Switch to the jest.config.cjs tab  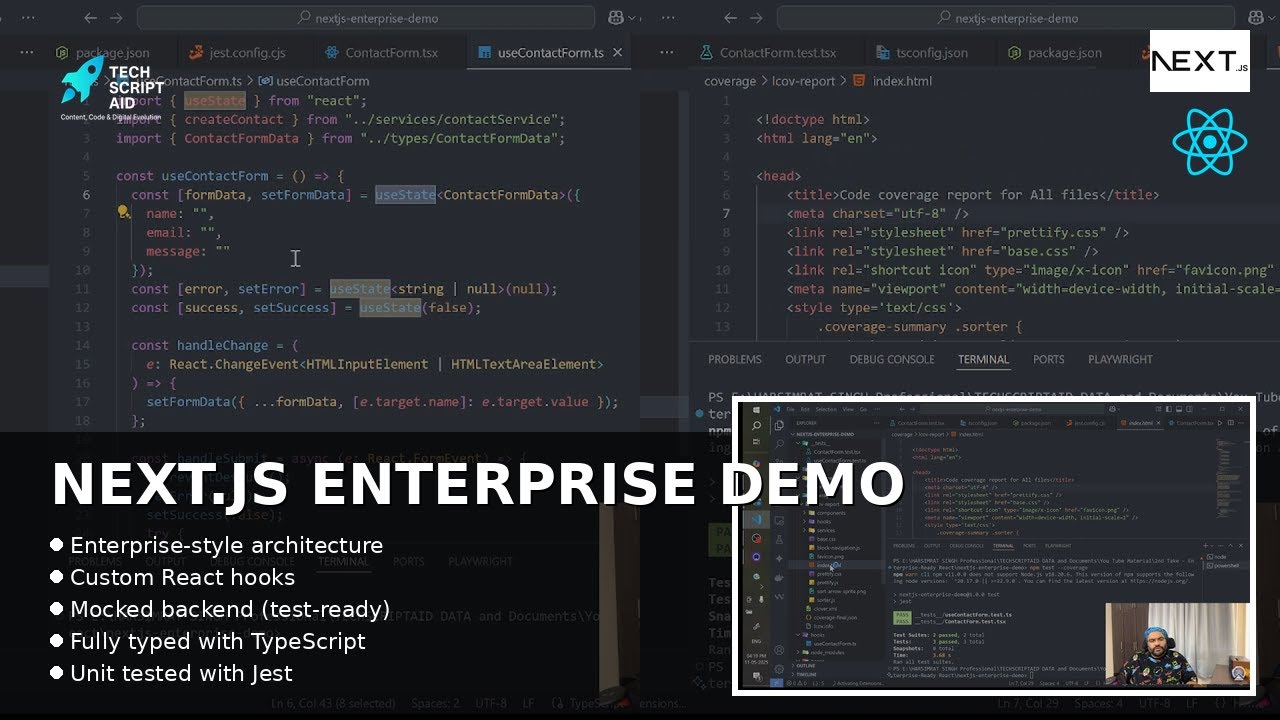tap(237, 53)
